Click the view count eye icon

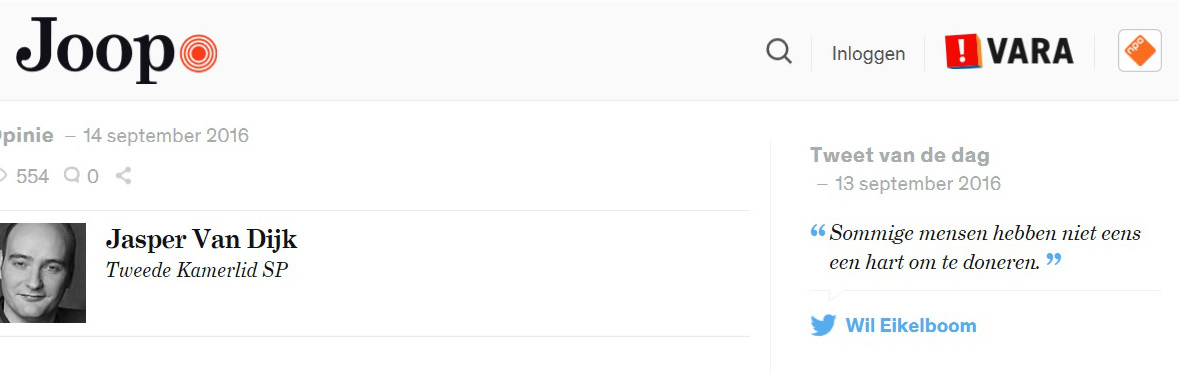[x=2, y=176]
